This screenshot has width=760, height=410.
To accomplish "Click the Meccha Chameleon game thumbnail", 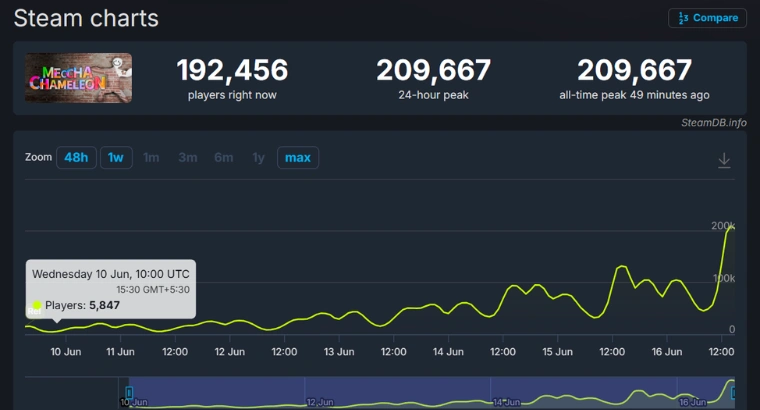I will coord(79,78).
